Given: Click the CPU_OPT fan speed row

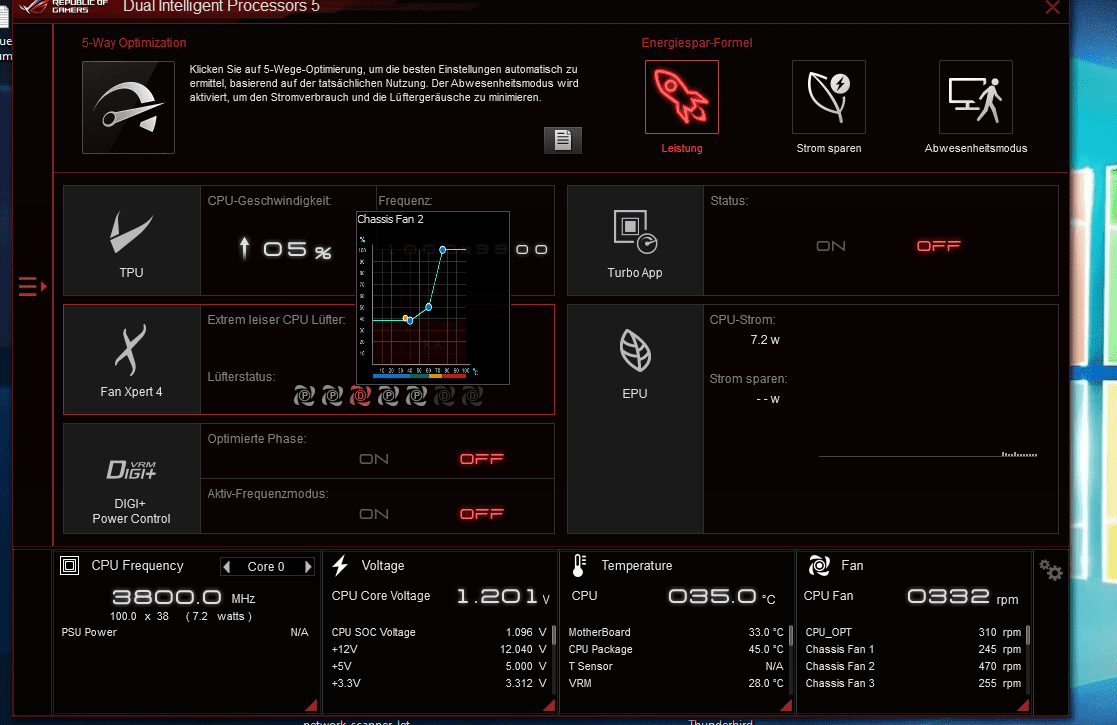Looking at the screenshot, I should (913, 632).
